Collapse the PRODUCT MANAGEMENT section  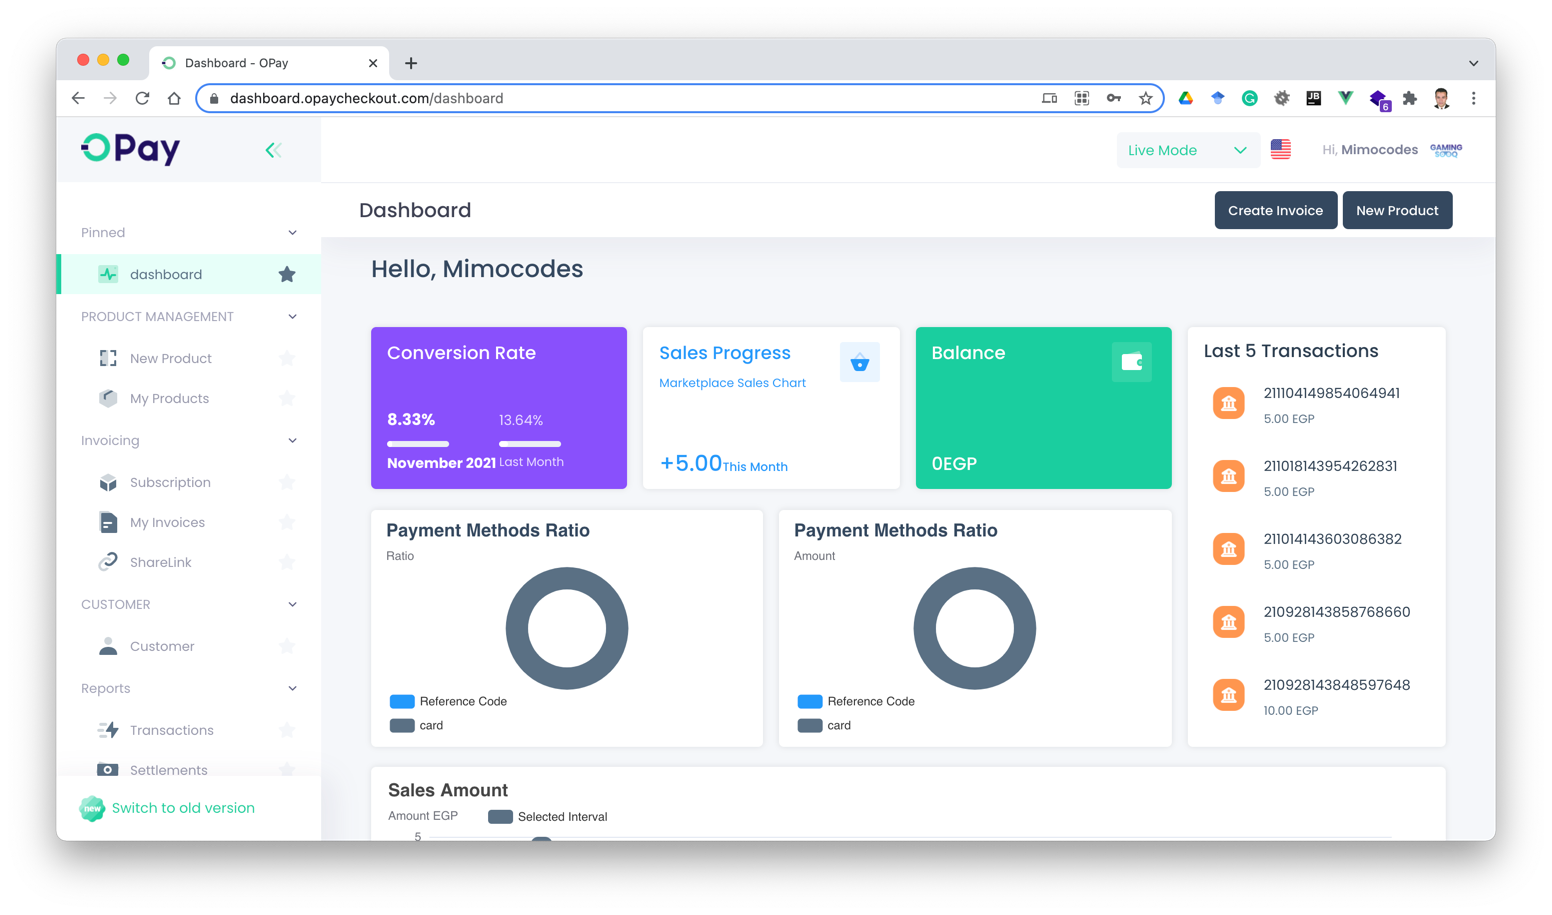tap(292, 317)
